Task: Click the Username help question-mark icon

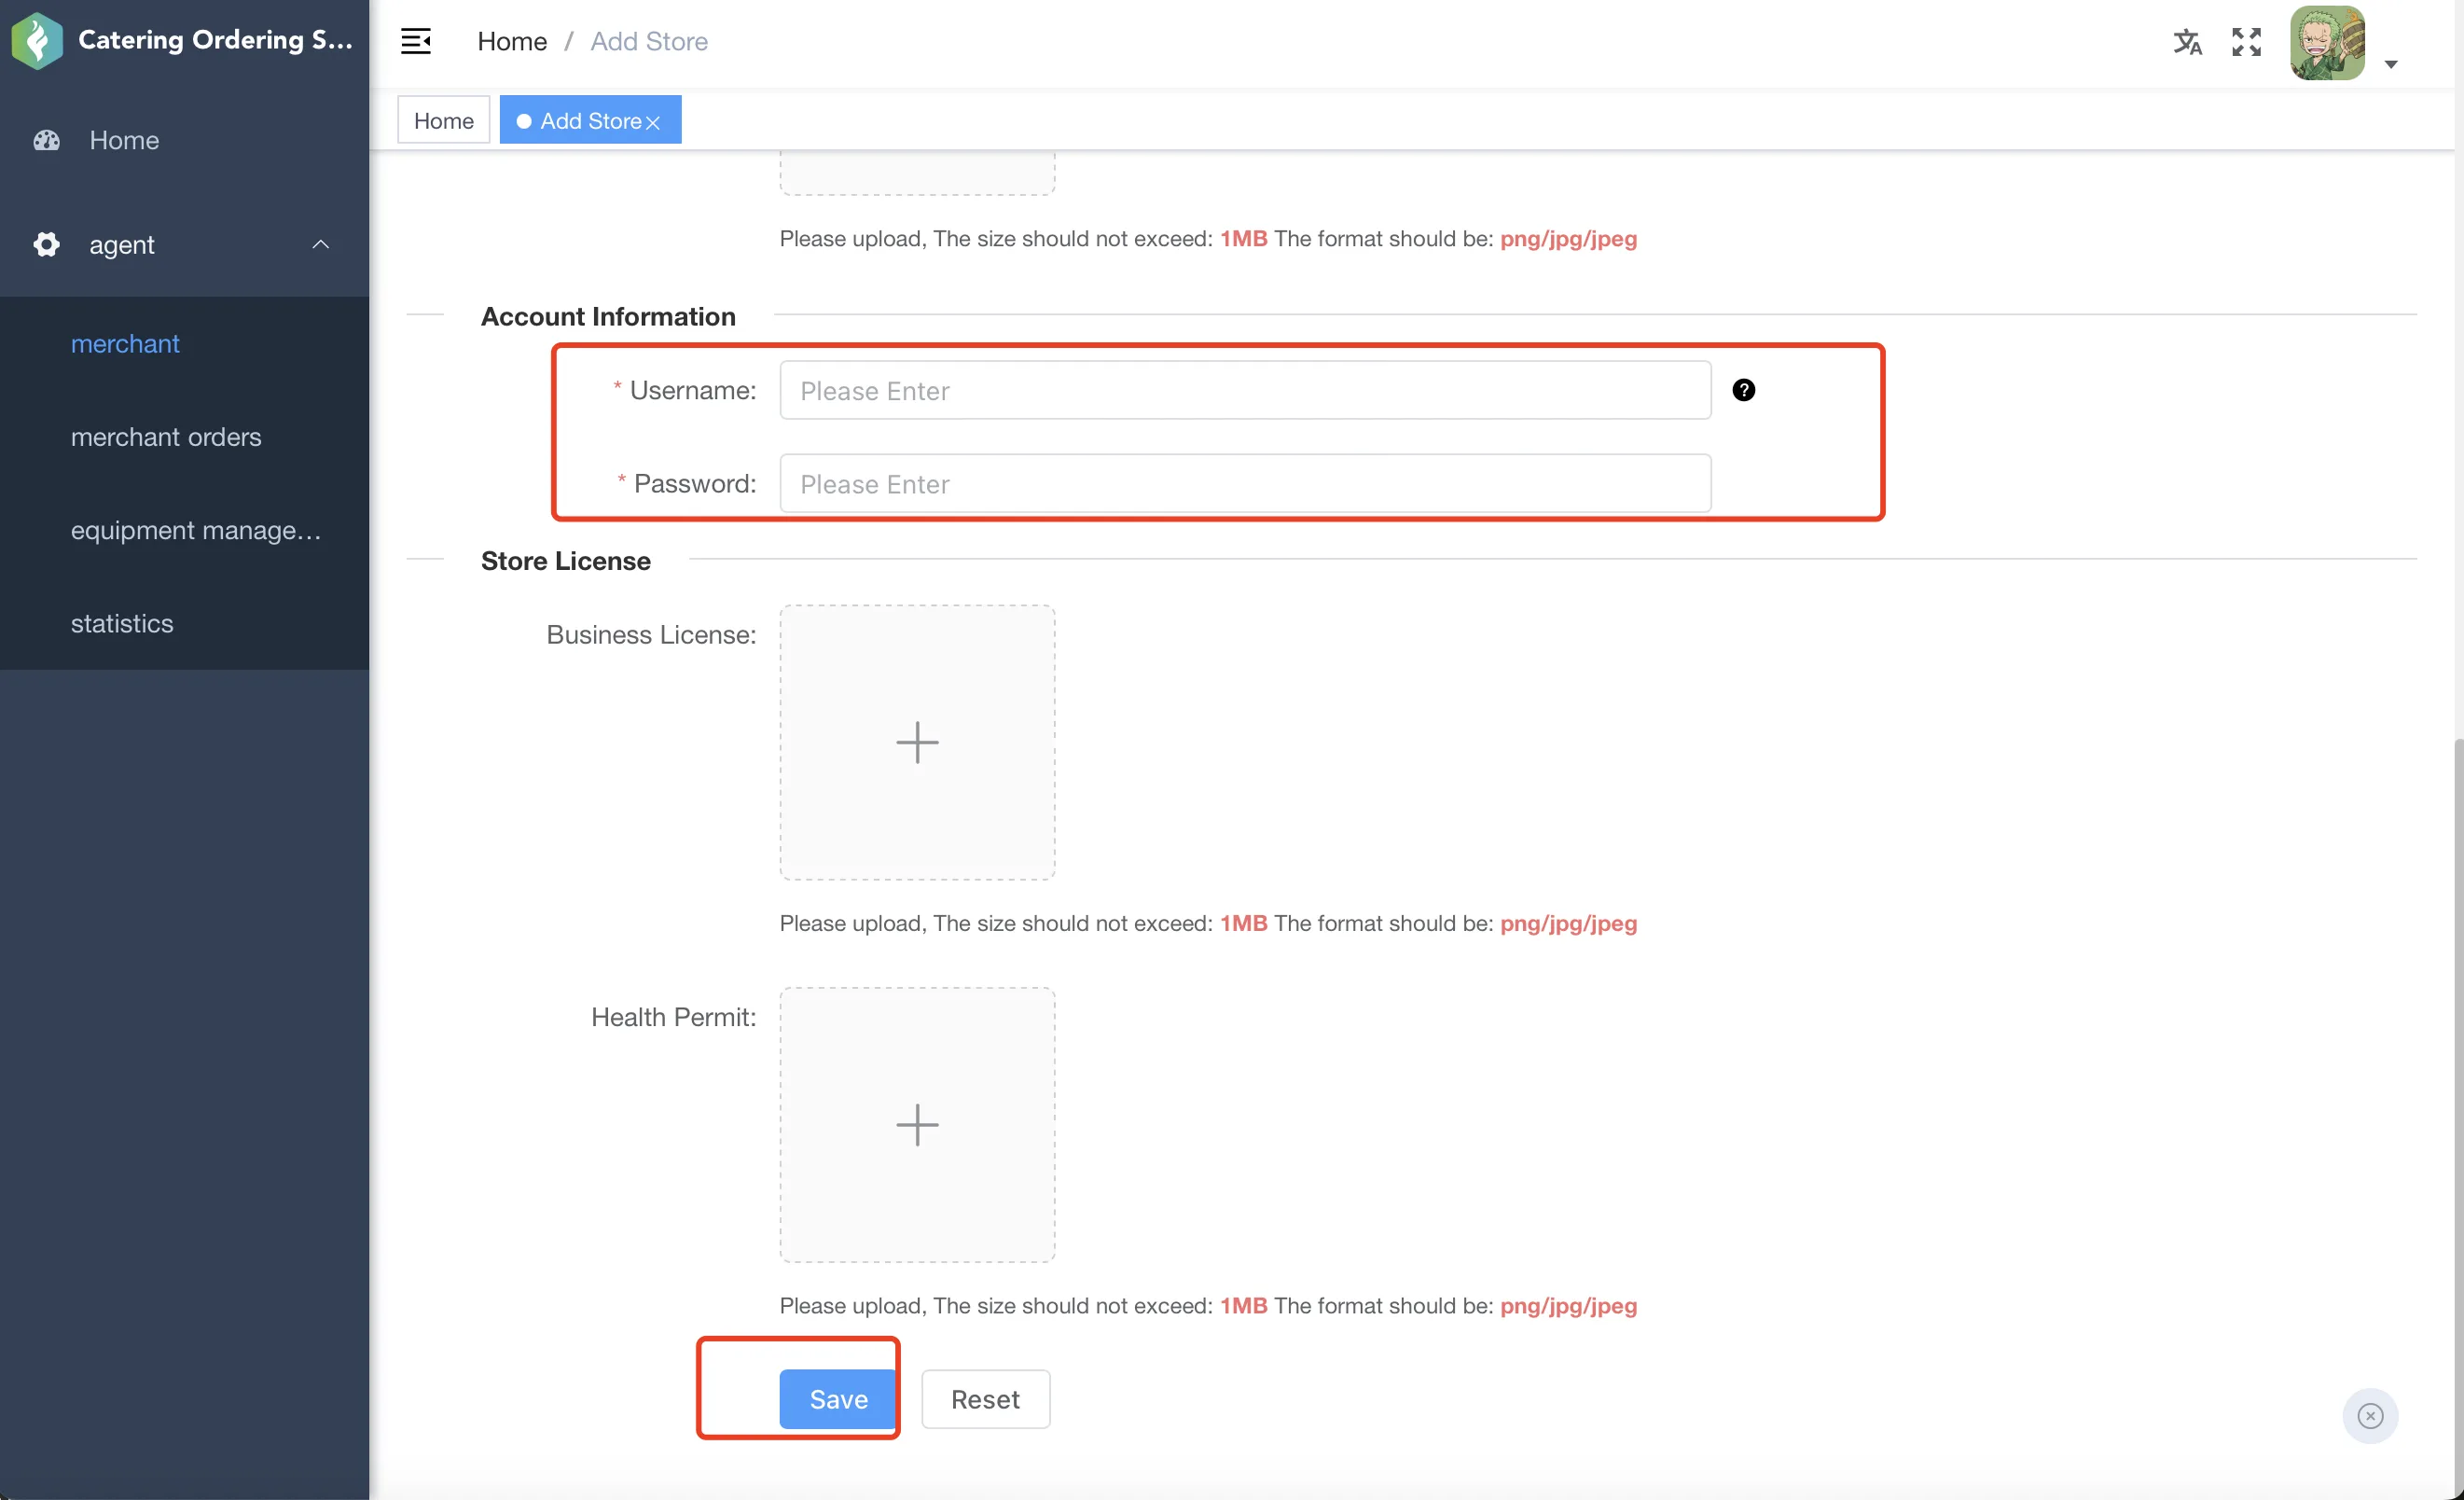Action: [1743, 390]
